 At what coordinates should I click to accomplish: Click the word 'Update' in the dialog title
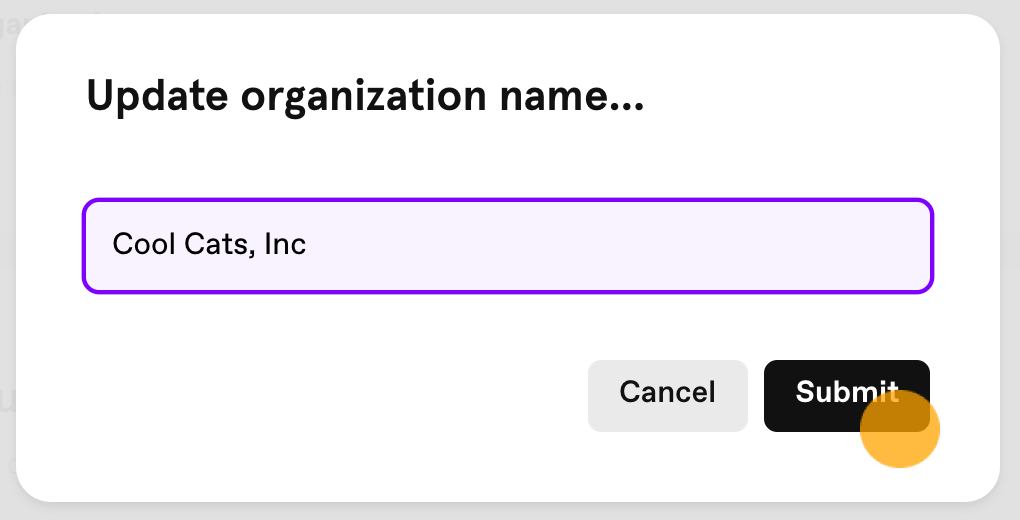pos(157,97)
